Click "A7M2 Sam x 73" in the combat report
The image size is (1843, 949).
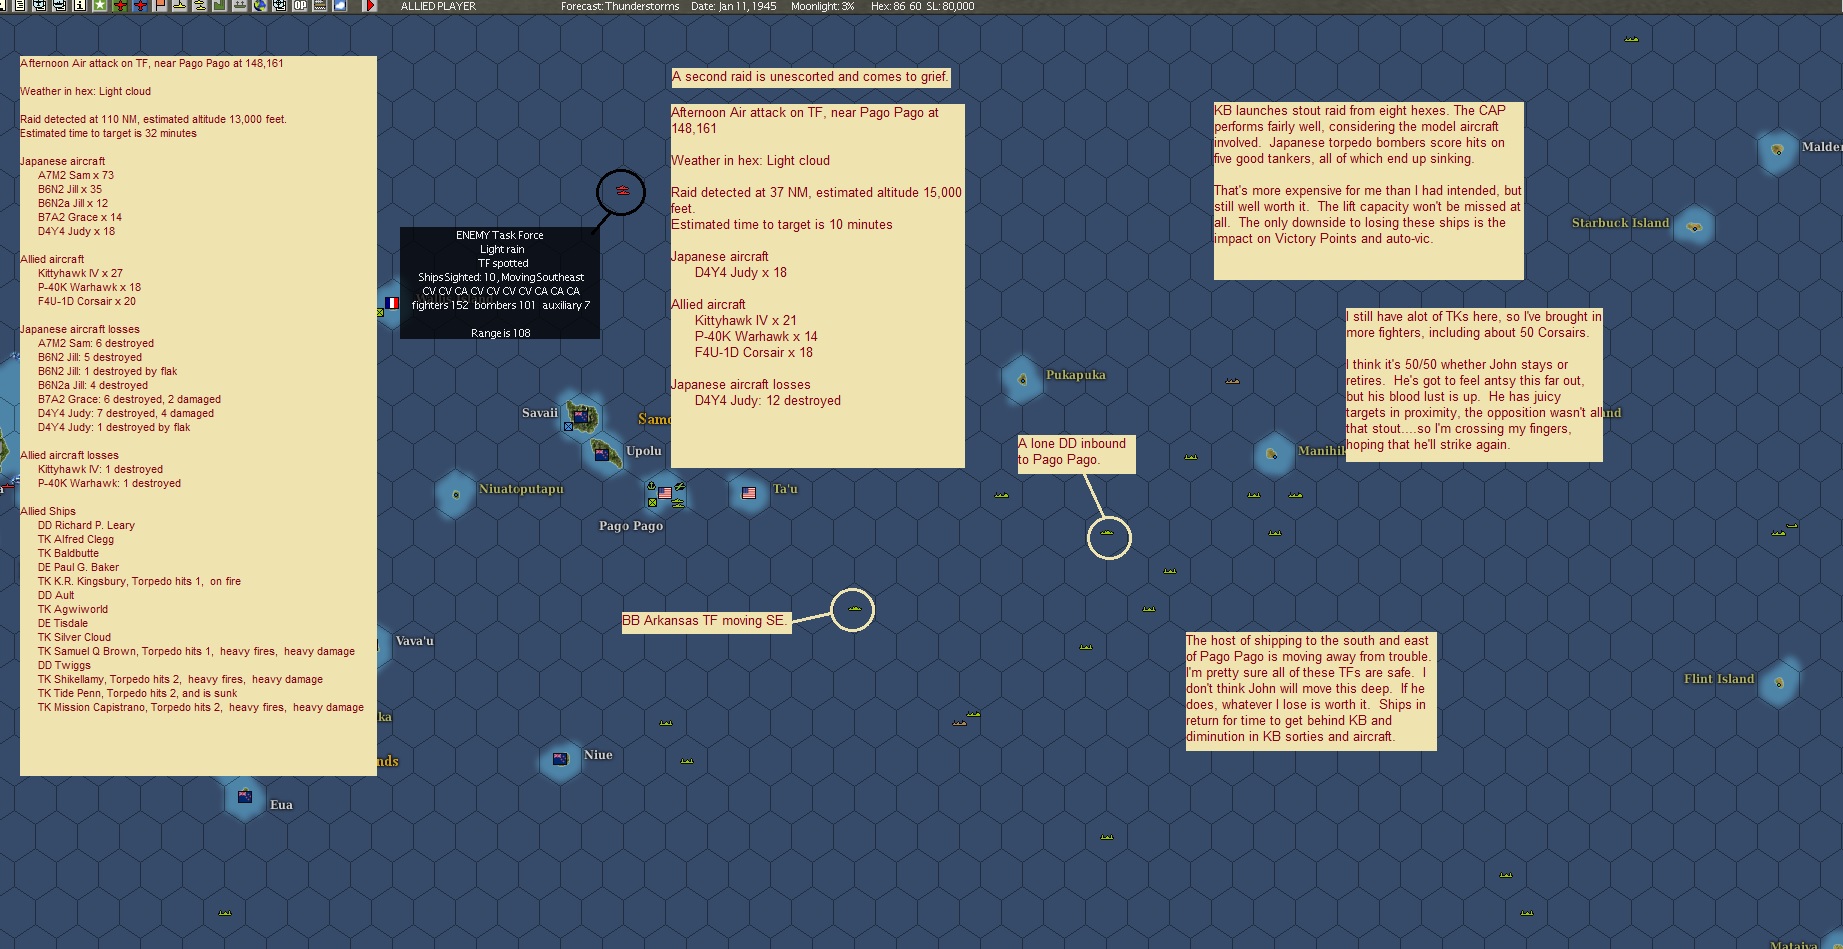[76, 175]
